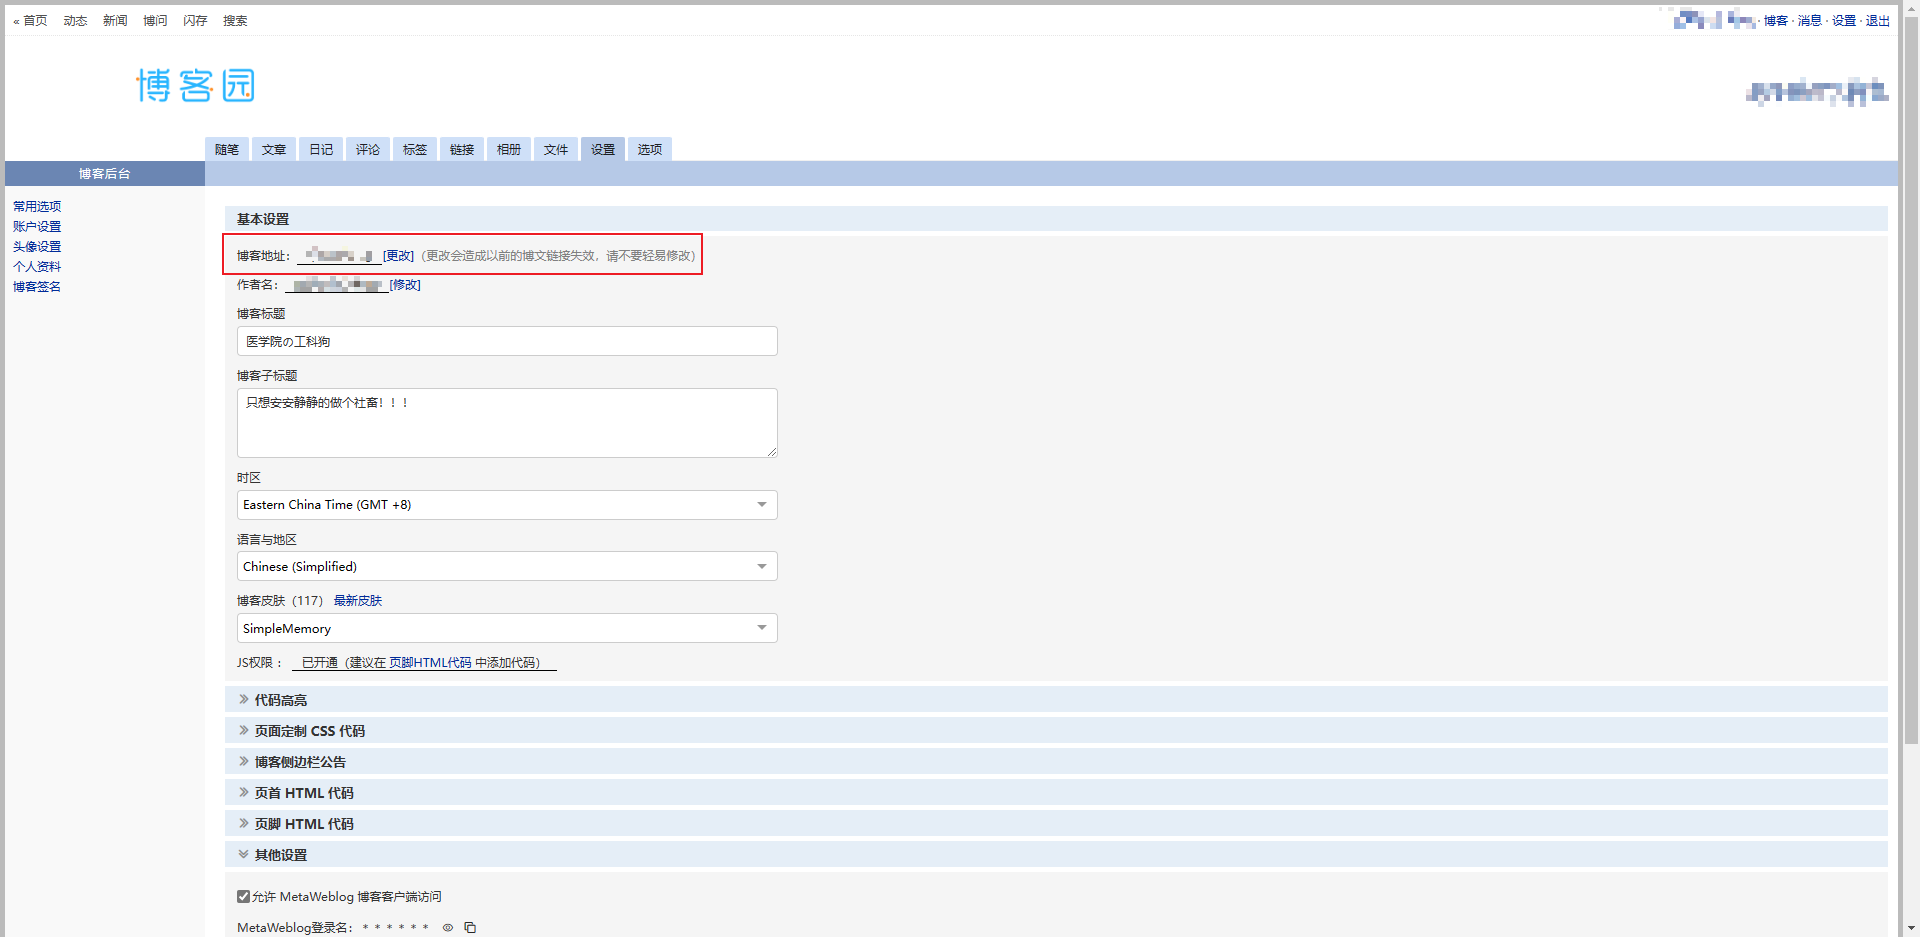Viewport: 1920px width, 937px height.
Task: Show the MetaWeblog login name eye icon
Action: pyautogui.click(x=448, y=928)
